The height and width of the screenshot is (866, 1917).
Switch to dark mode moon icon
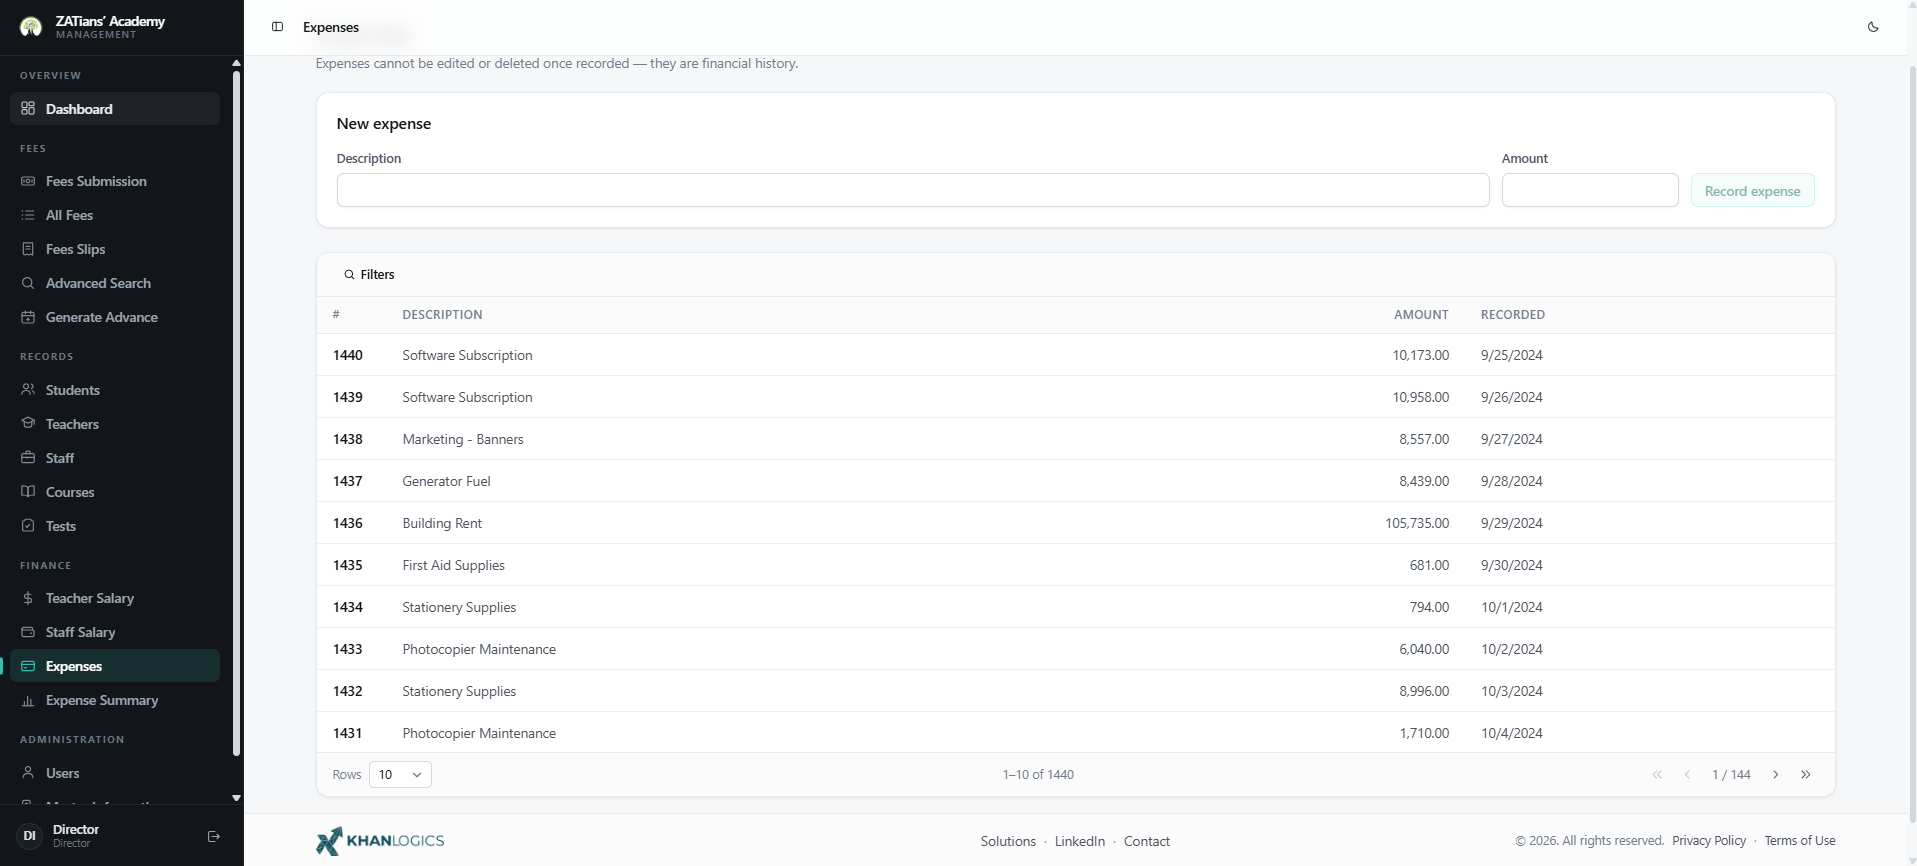click(1873, 27)
